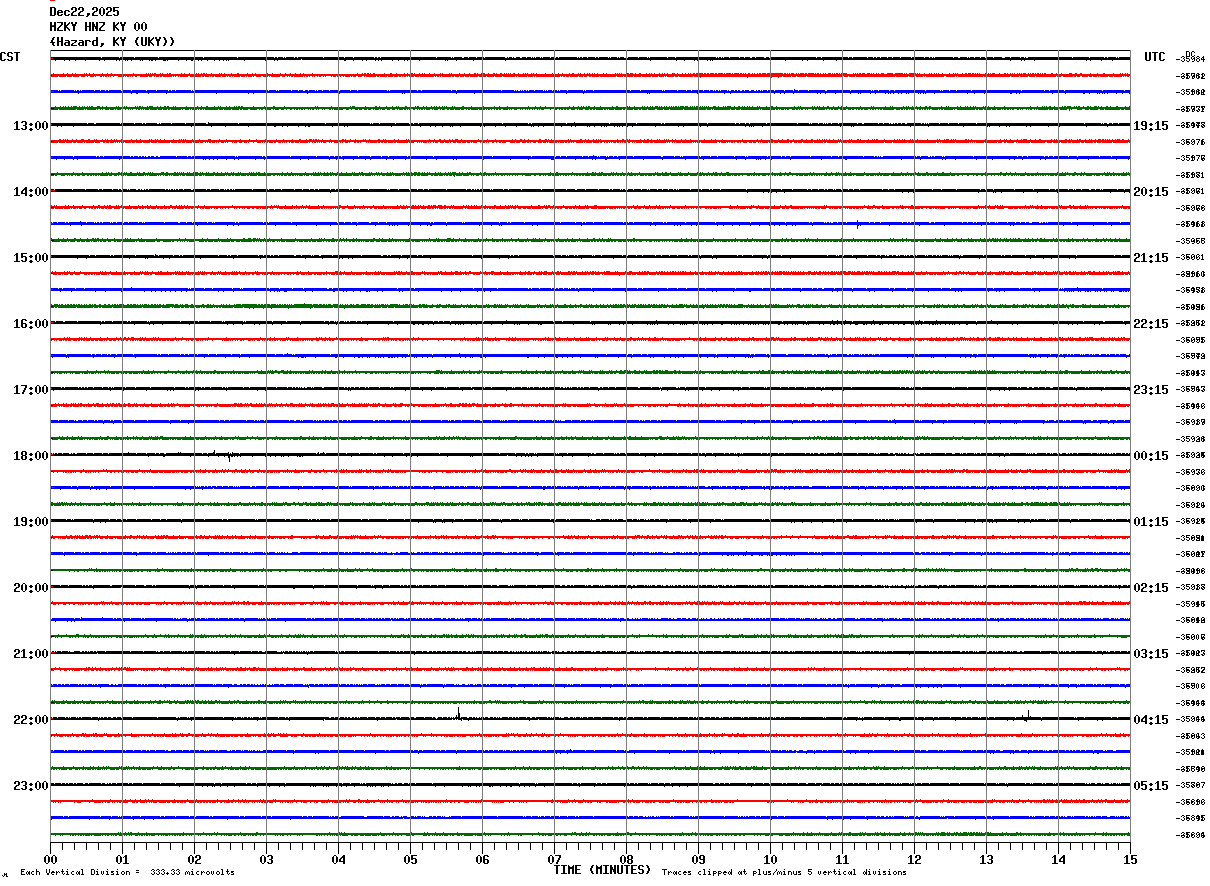Click minute tick label 03 on time axis
Viewport: 1210px width, 886px height.
(266, 859)
